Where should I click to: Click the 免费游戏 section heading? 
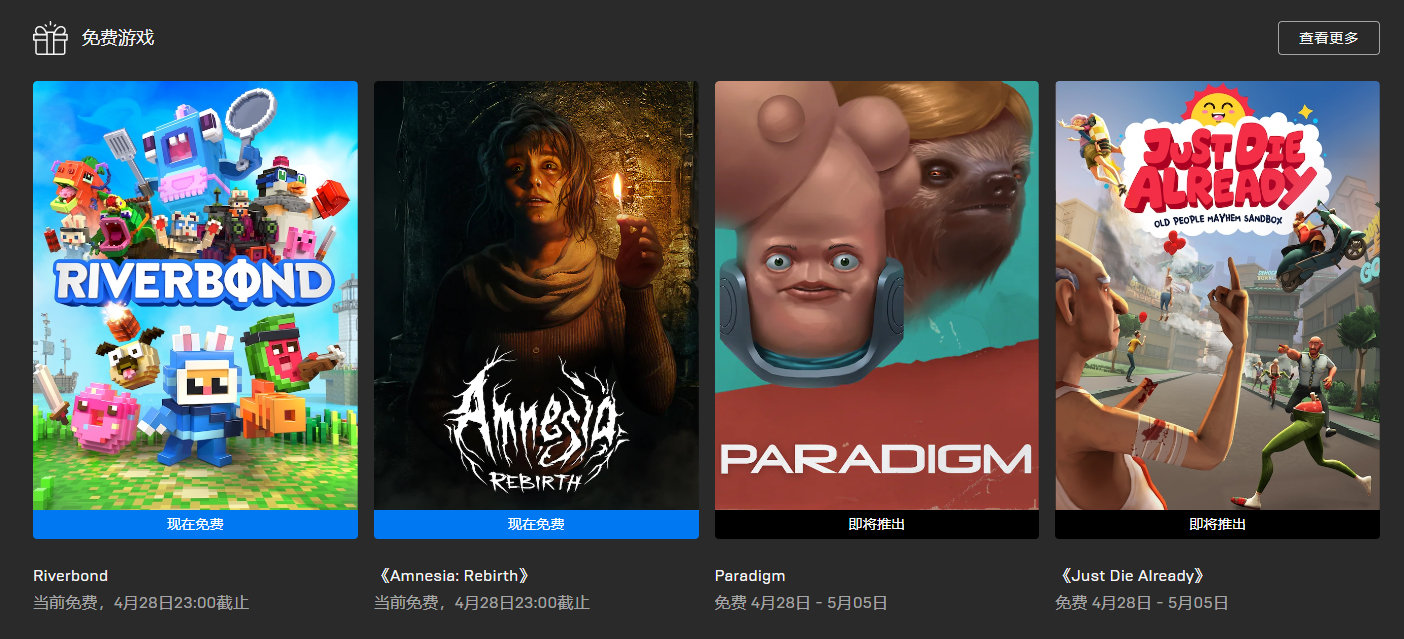[x=117, y=38]
